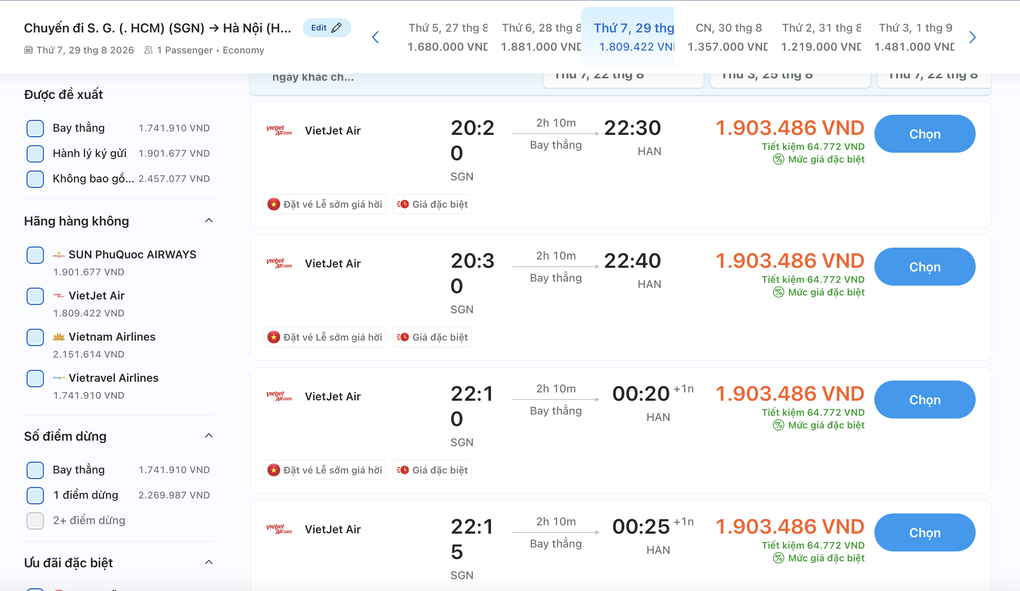The height and width of the screenshot is (591, 1020).
Task: Click Giá đặc biệt tag on 20:30 flight
Action: tap(432, 337)
